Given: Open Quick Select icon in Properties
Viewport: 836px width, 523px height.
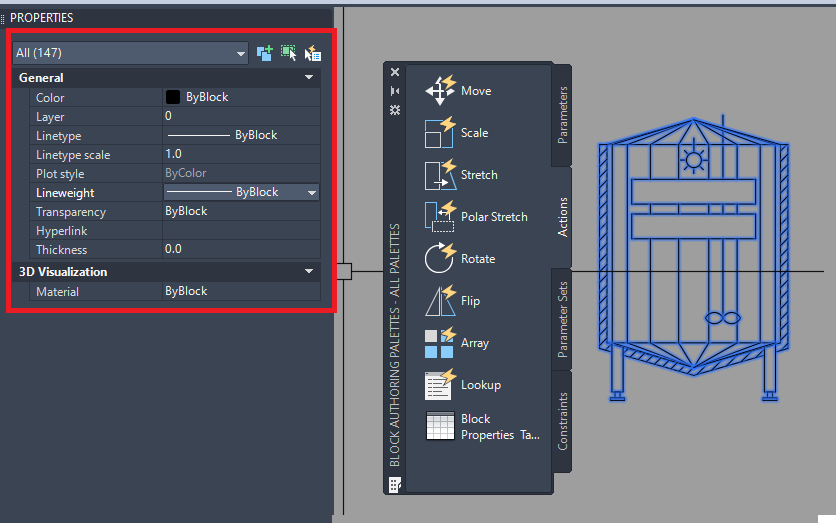Looking at the screenshot, I should pyautogui.click(x=312, y=53).
